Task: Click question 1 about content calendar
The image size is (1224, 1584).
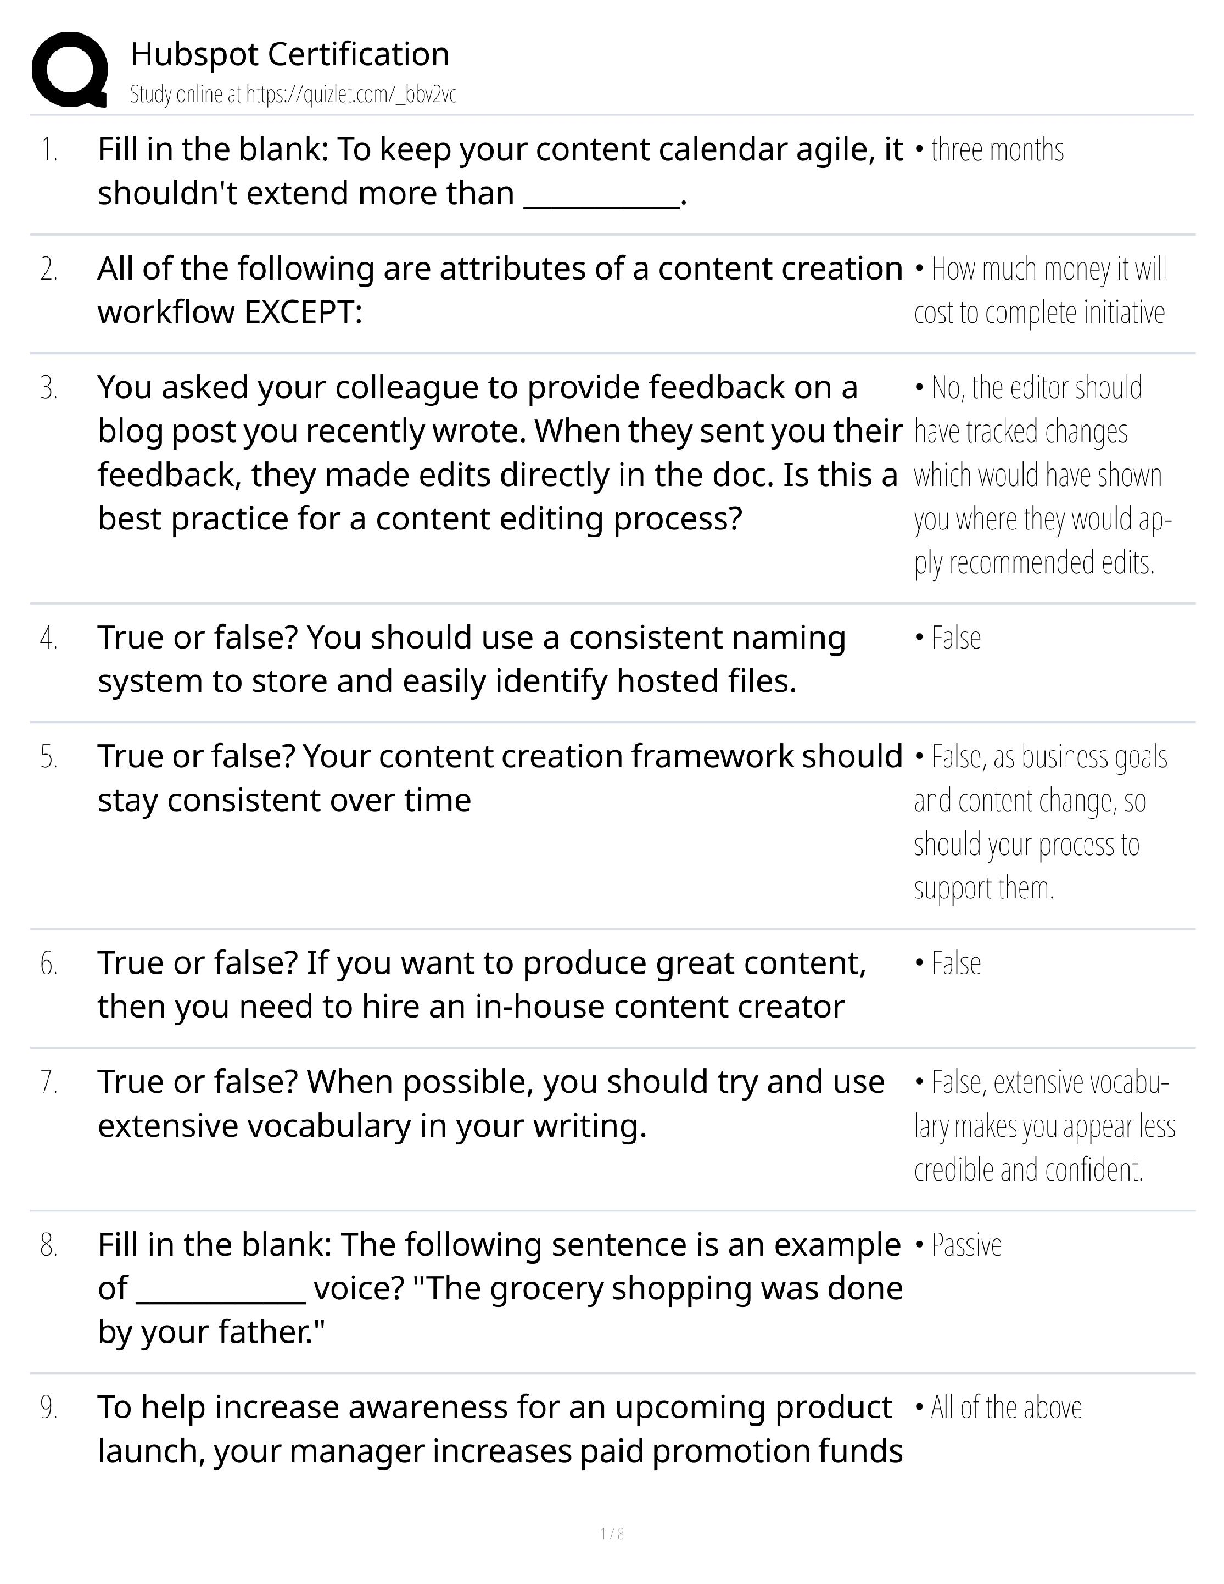Action: [500, 171]
